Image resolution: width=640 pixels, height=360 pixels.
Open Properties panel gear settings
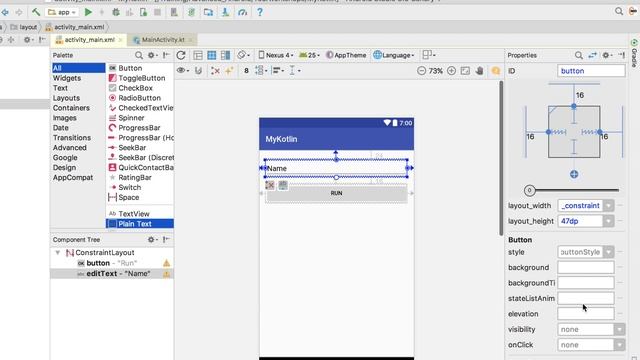(607, 55)
